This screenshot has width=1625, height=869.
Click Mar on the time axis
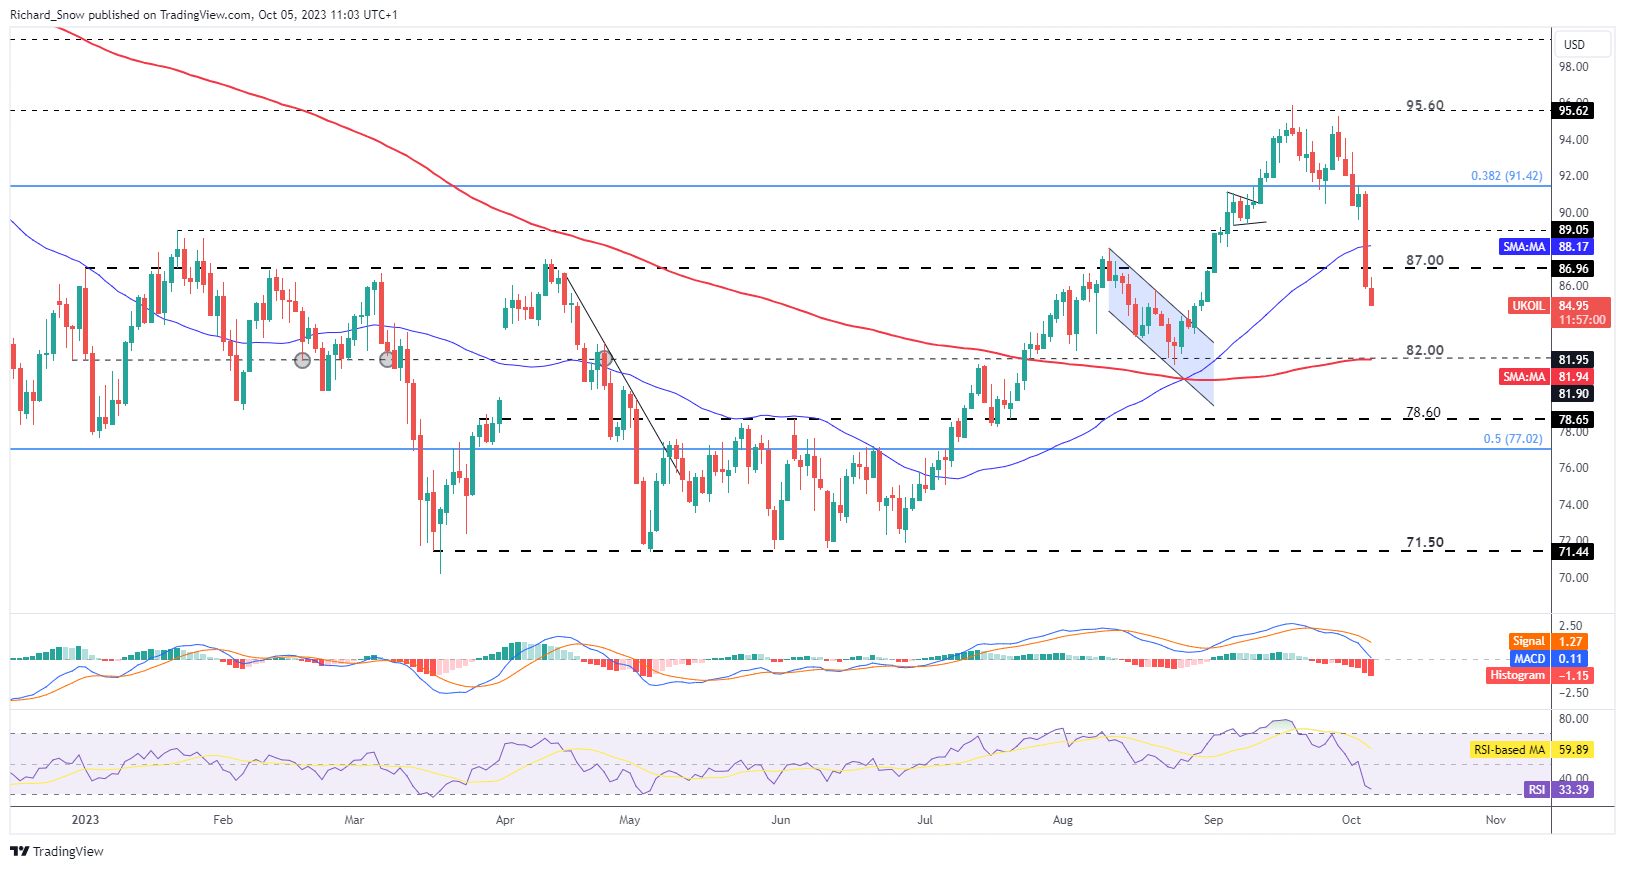point(354,820)
